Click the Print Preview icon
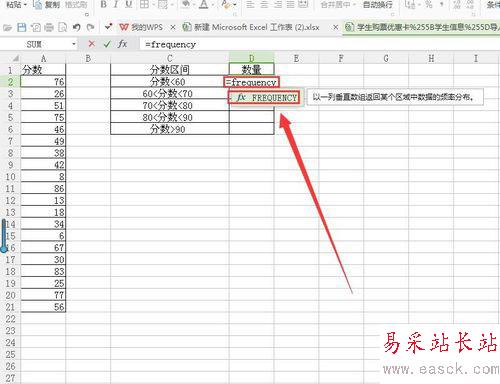Viewport: 500px width, 384px height. [x=62, y=27]
